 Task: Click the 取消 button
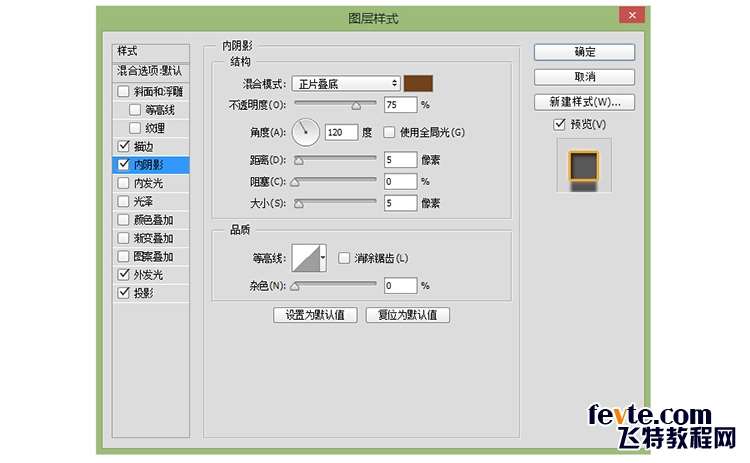(x=585, y=77)
